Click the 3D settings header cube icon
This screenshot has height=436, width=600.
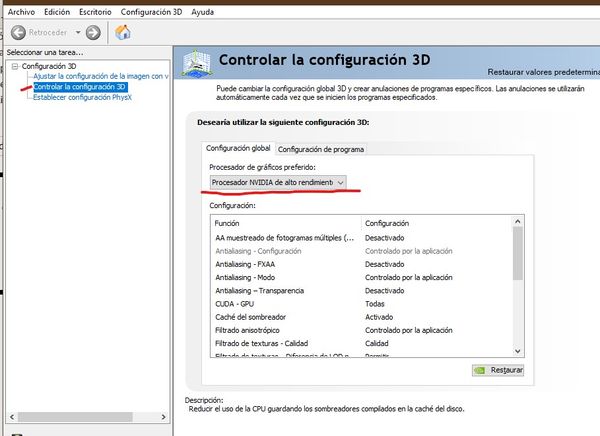point(197,62)
